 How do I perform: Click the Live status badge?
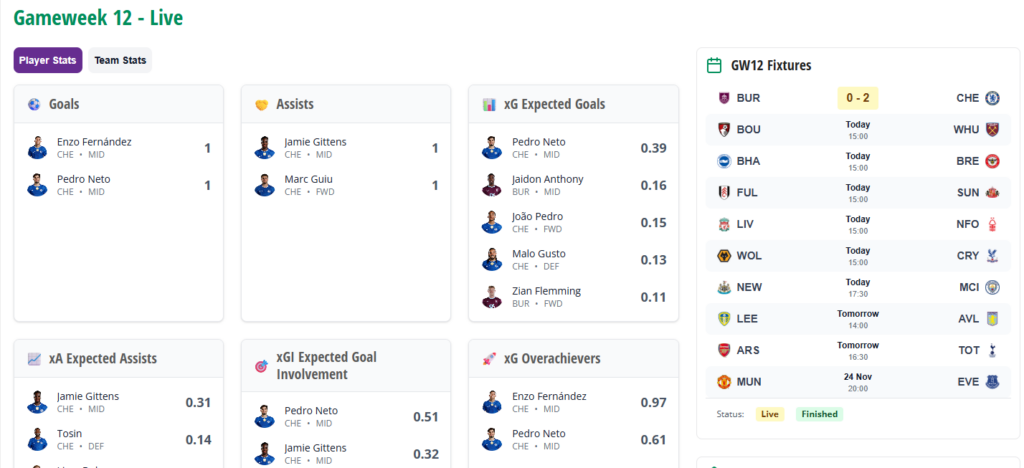[770, 414]
